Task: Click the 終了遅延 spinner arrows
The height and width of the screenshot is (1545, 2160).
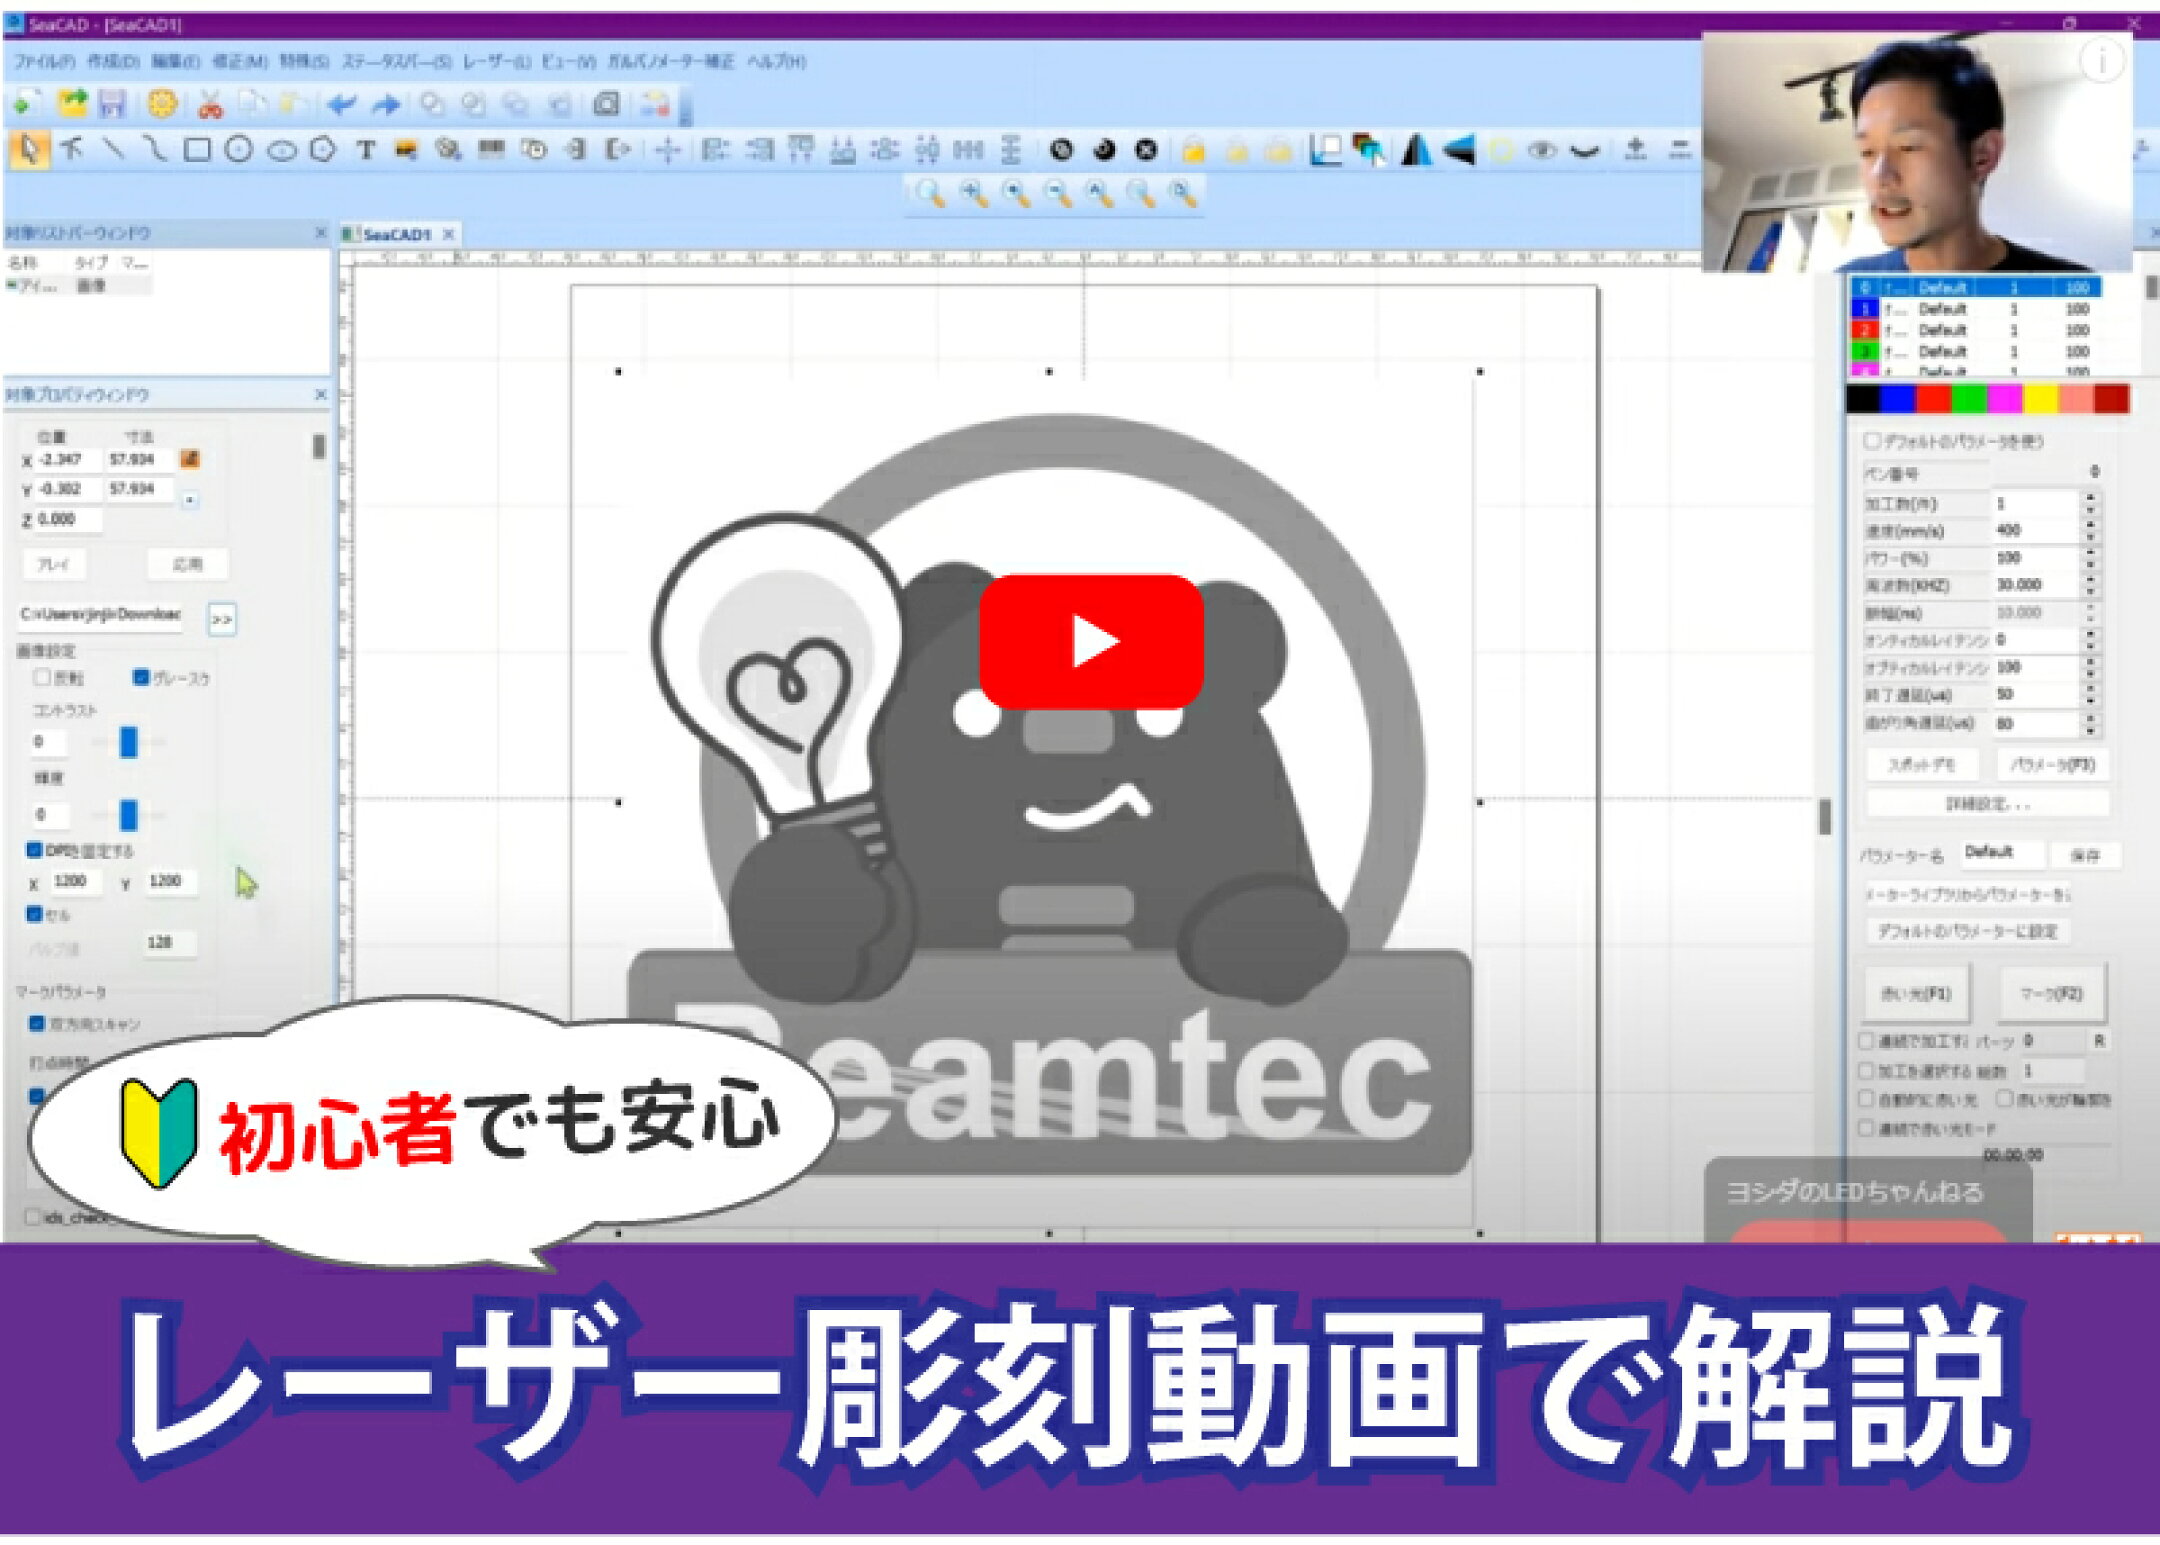Action: (x=2090, y=695)
